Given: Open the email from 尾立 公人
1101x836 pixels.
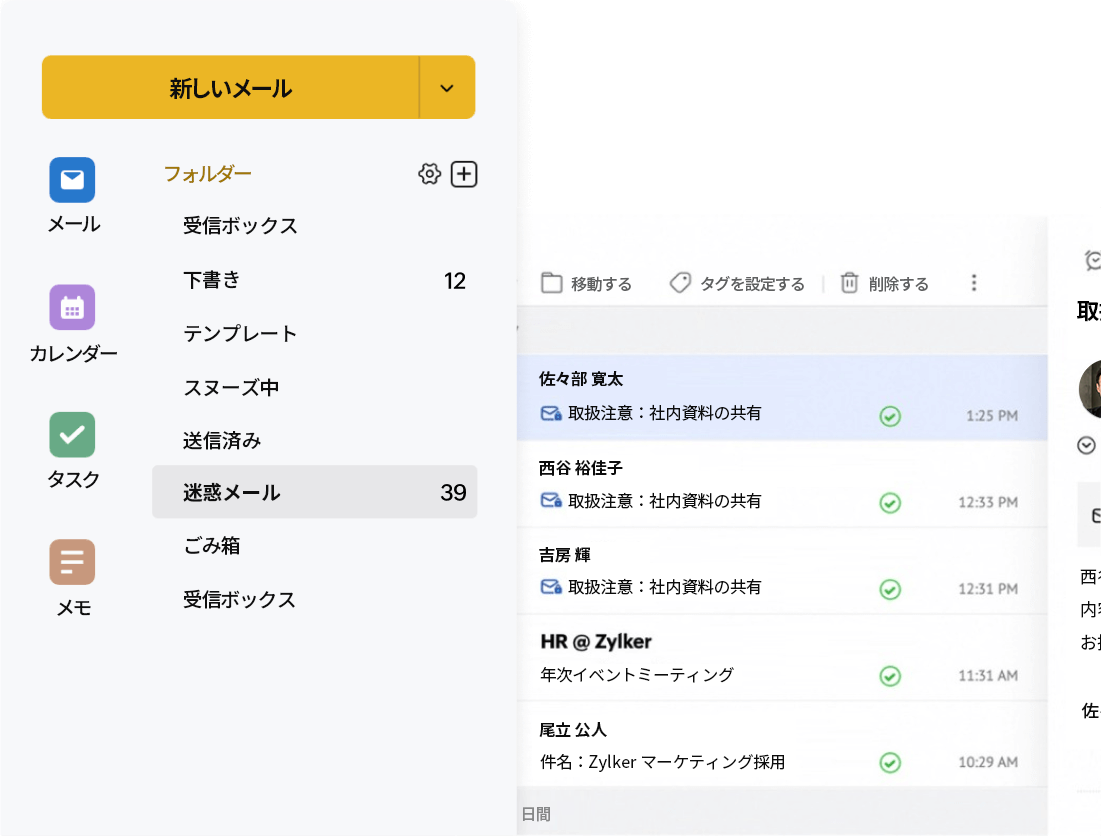Looking at the screenshot, I should tap(782, 745).
